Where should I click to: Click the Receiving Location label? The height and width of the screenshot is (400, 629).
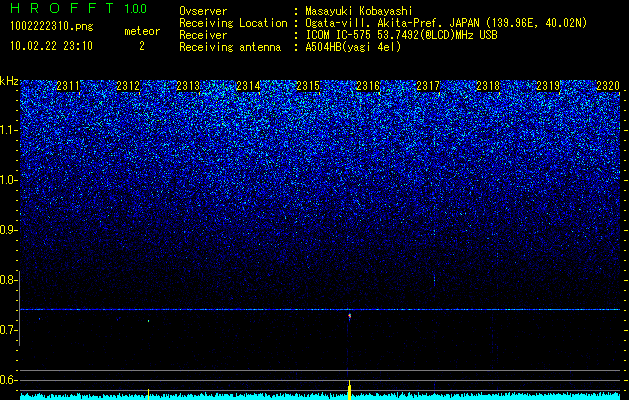(x=233, y=23)
